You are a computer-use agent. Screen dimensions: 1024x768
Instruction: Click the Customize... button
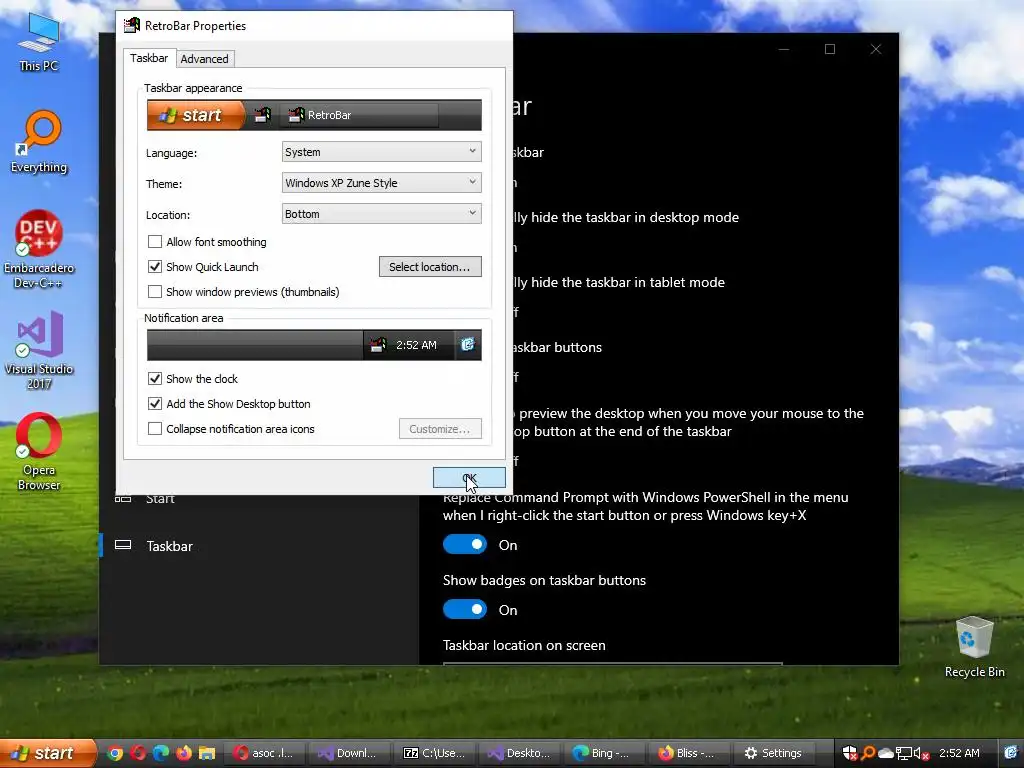click(x=440, y=429)
